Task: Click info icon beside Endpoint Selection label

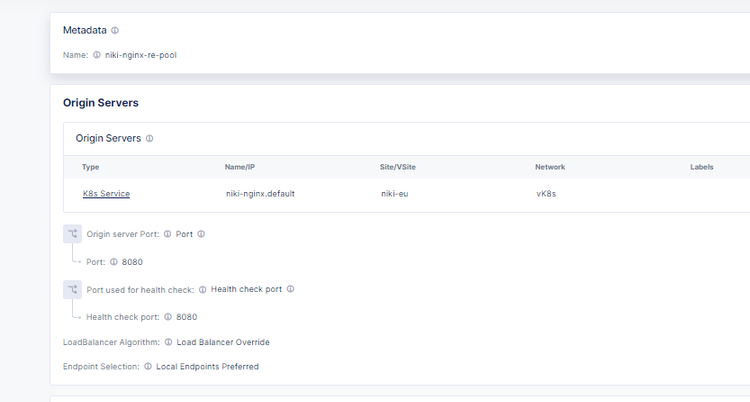Action: pyautogui.click(x=148, y=367)
